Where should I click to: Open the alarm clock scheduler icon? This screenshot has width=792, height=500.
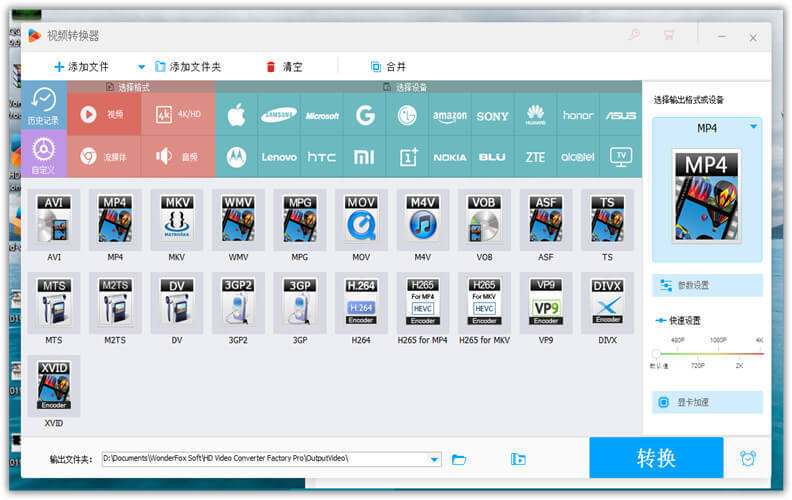pos(748,458)
